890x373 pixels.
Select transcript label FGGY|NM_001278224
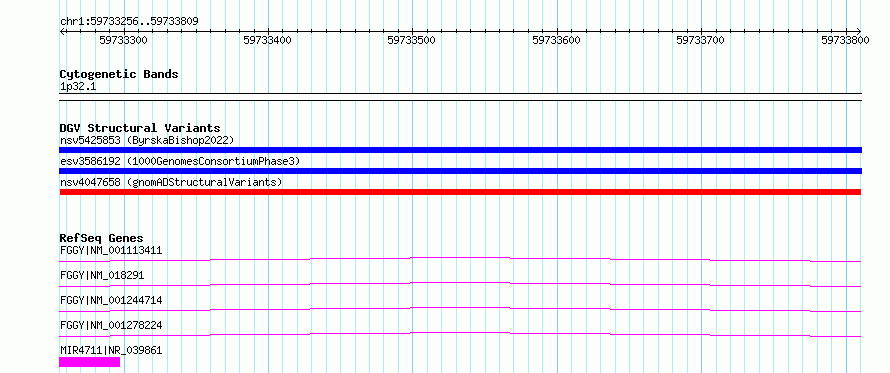(111, 325)
